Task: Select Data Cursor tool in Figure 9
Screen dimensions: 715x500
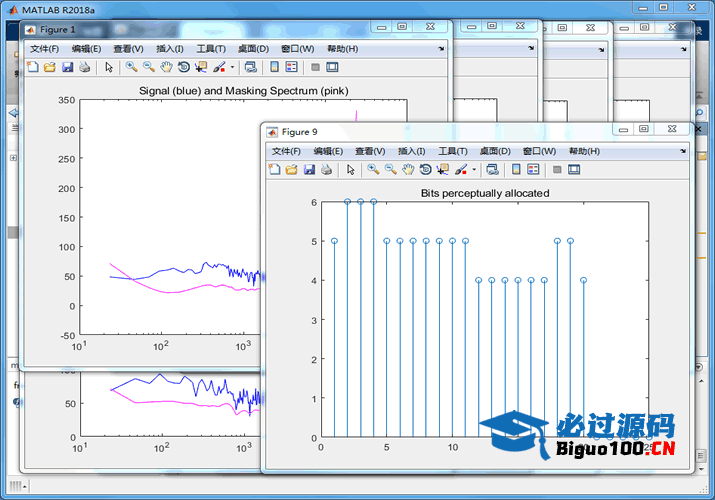Action: 442,170
